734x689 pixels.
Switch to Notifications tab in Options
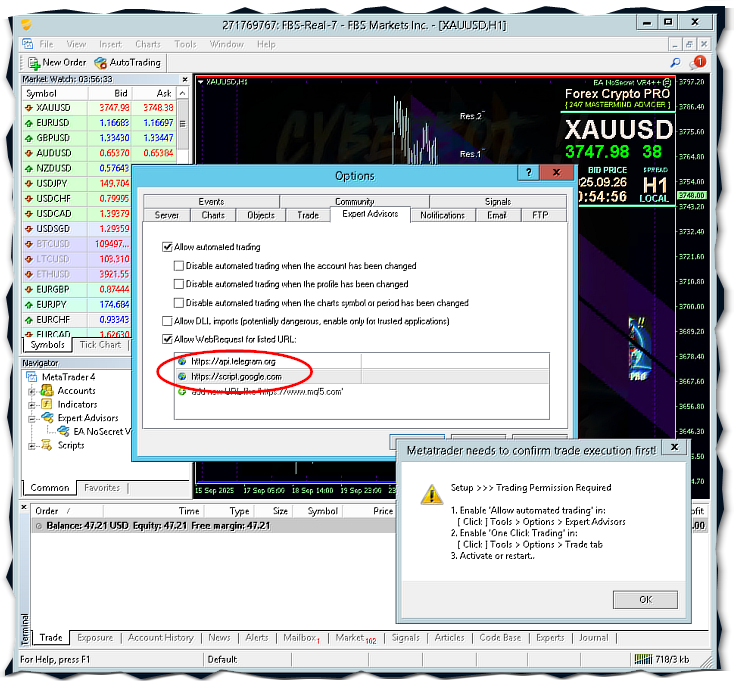[442, 215]
